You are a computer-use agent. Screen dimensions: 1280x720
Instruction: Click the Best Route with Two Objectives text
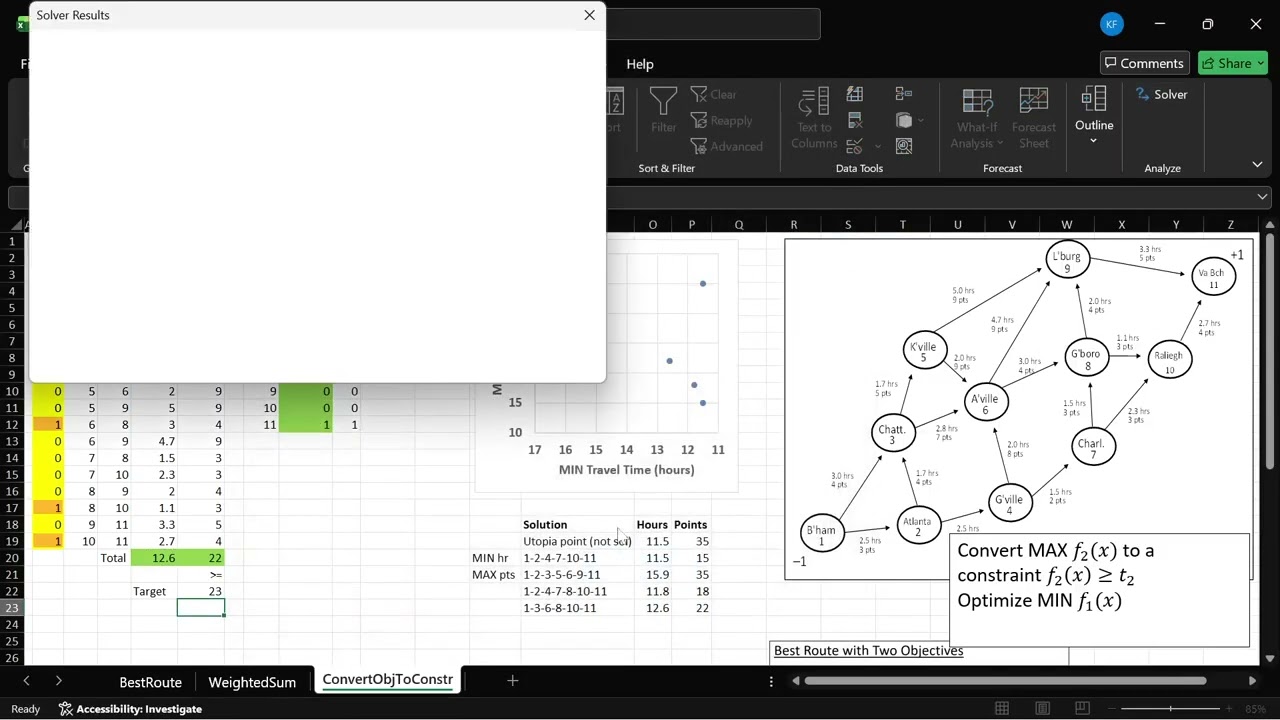coord(868,651)
